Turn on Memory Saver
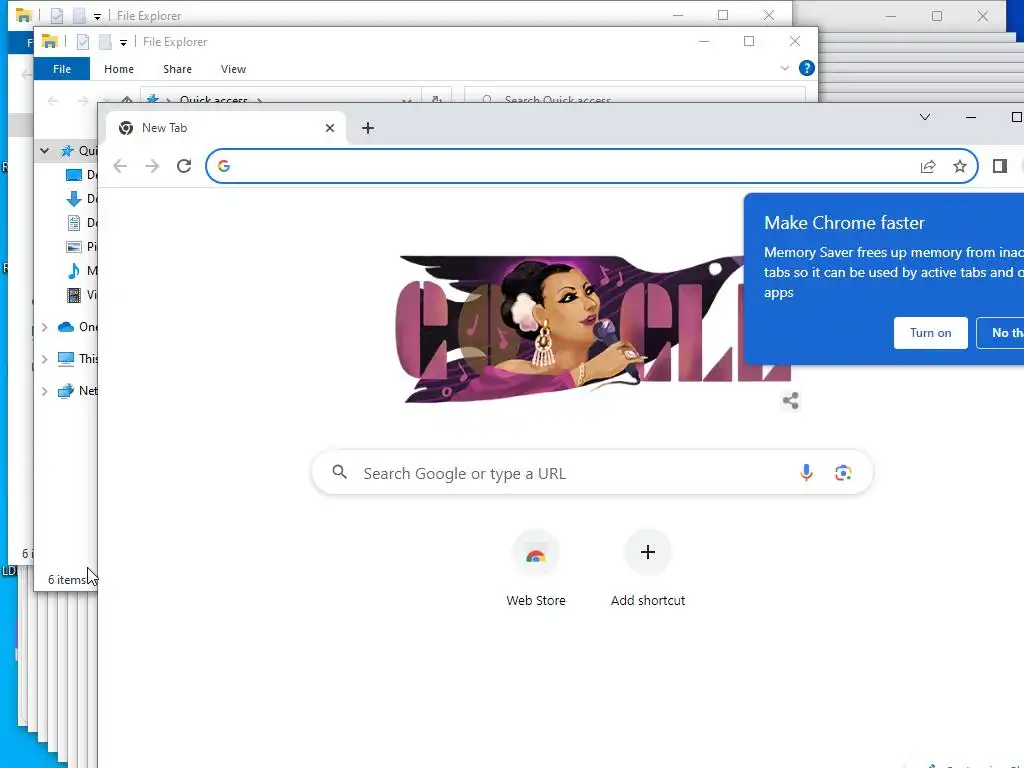The image size is (1024, 768). pyautogui.click(x=931, y=333)
